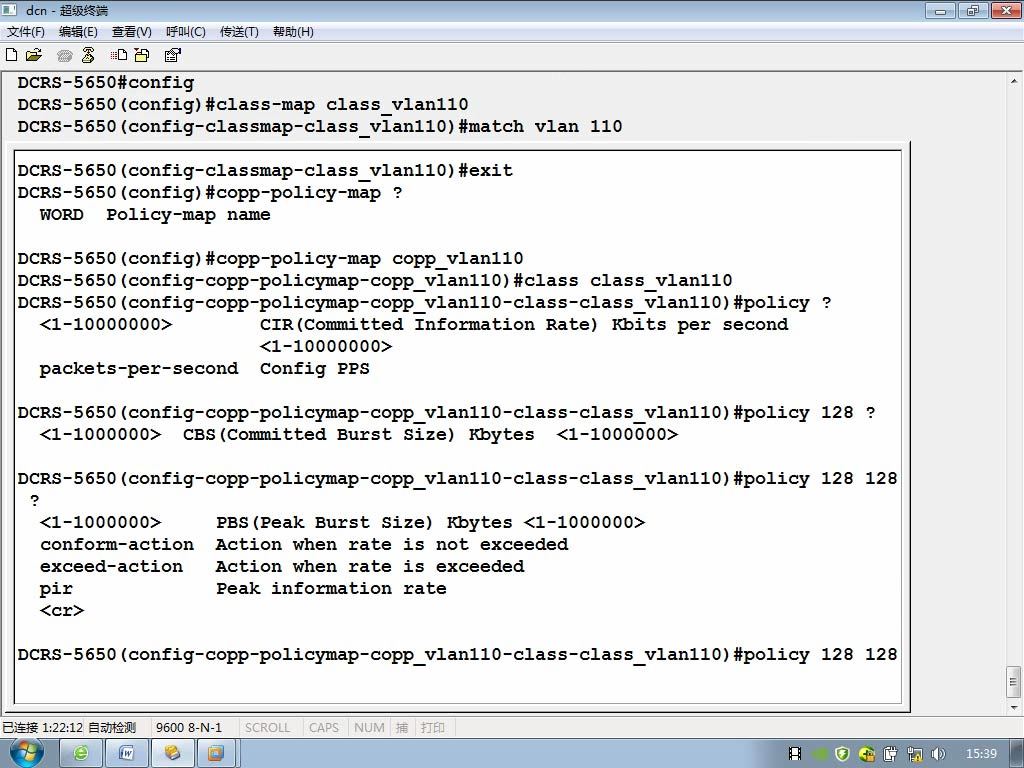1024x768 pixels.
Task: Click the last 'policy 128 128' prompt line
Action: [x=457, y=655]
